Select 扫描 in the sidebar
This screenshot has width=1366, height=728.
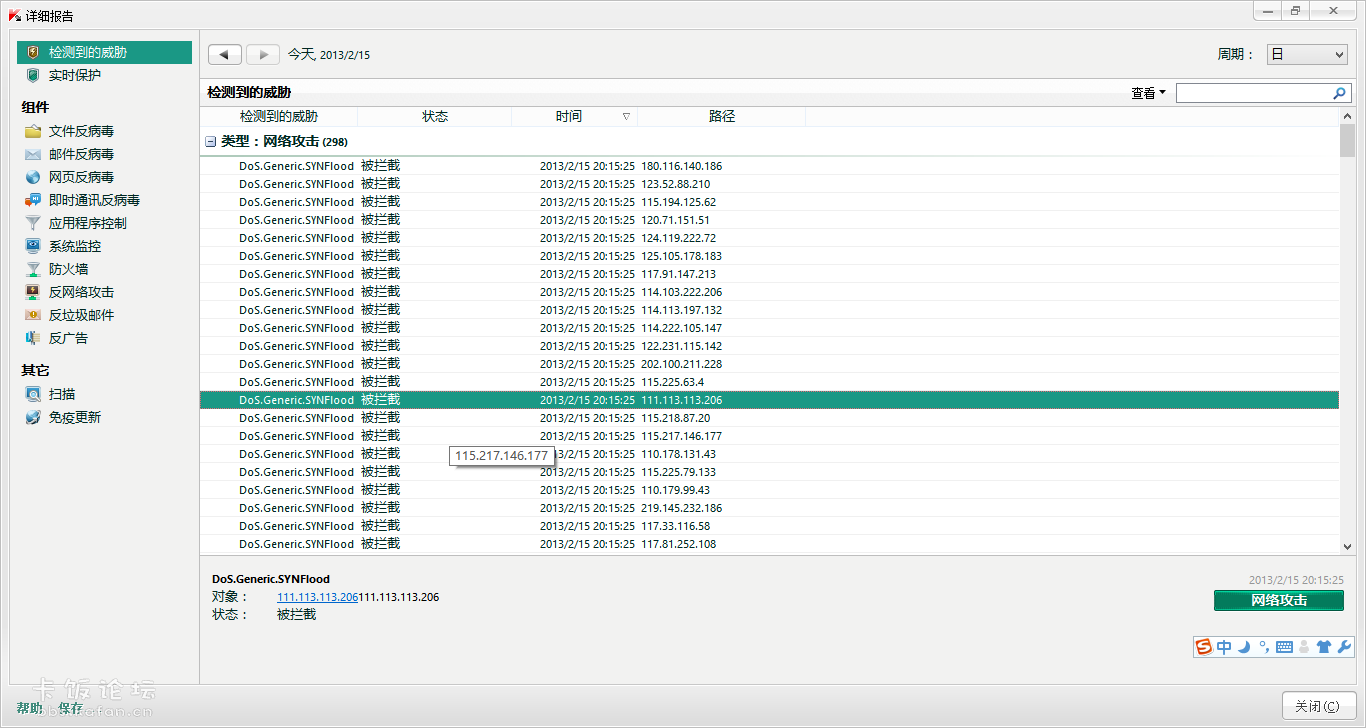click(x=62, y=394)
